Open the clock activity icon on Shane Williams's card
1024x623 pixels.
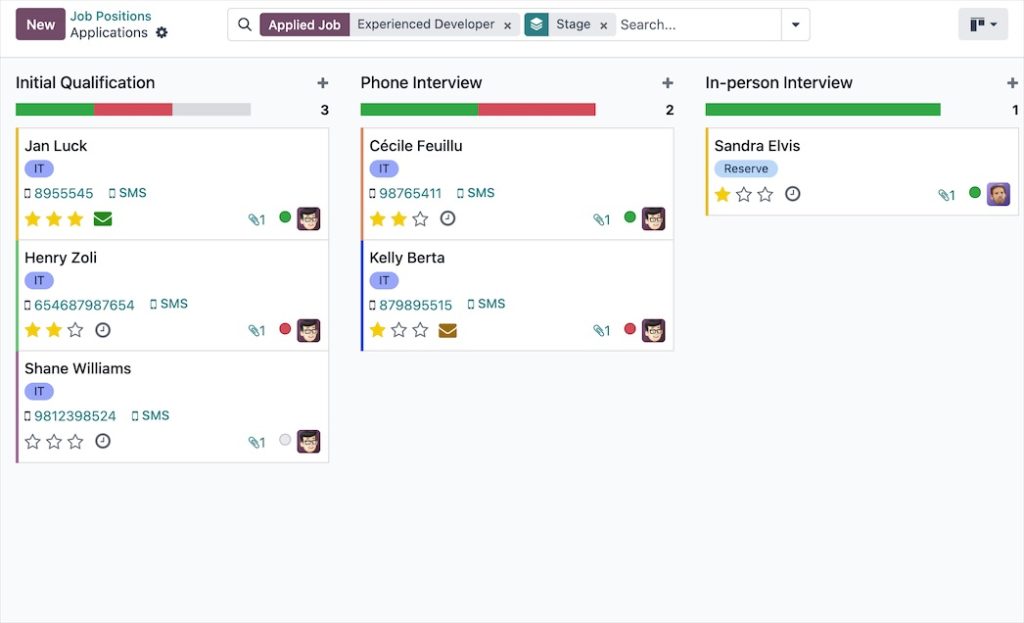[103, 440]
